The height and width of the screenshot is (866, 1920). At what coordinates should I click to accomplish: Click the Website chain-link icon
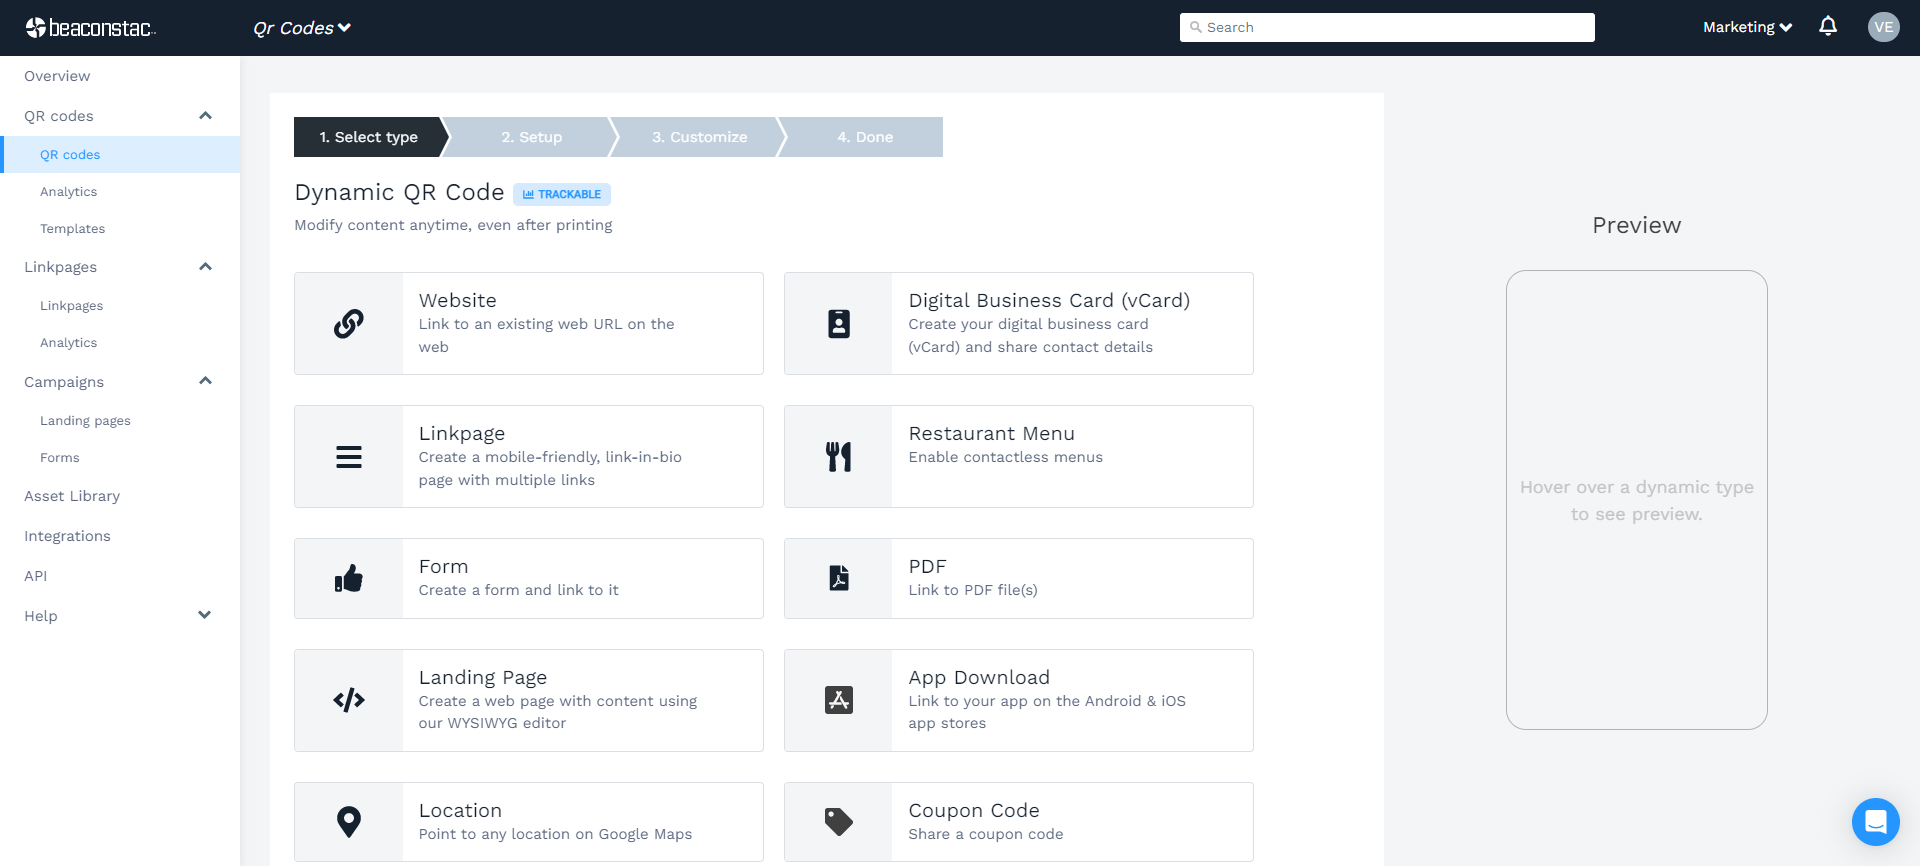pyautogui.click(x=348, y=324)
